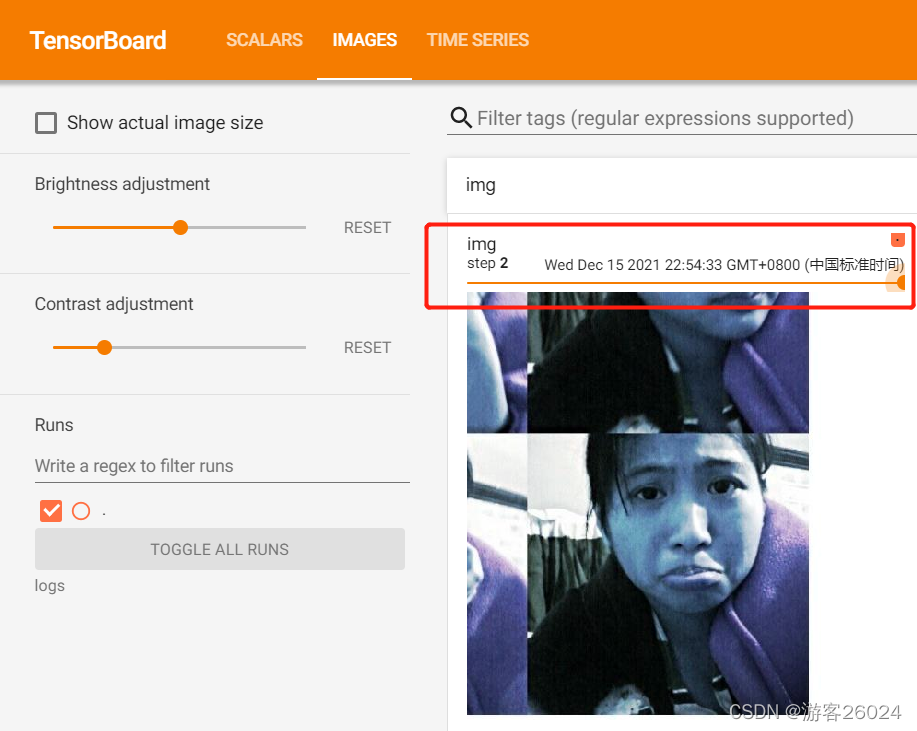Open the TIME SERIES tab
Screen dimensions: 917x731
coord(478,40)
